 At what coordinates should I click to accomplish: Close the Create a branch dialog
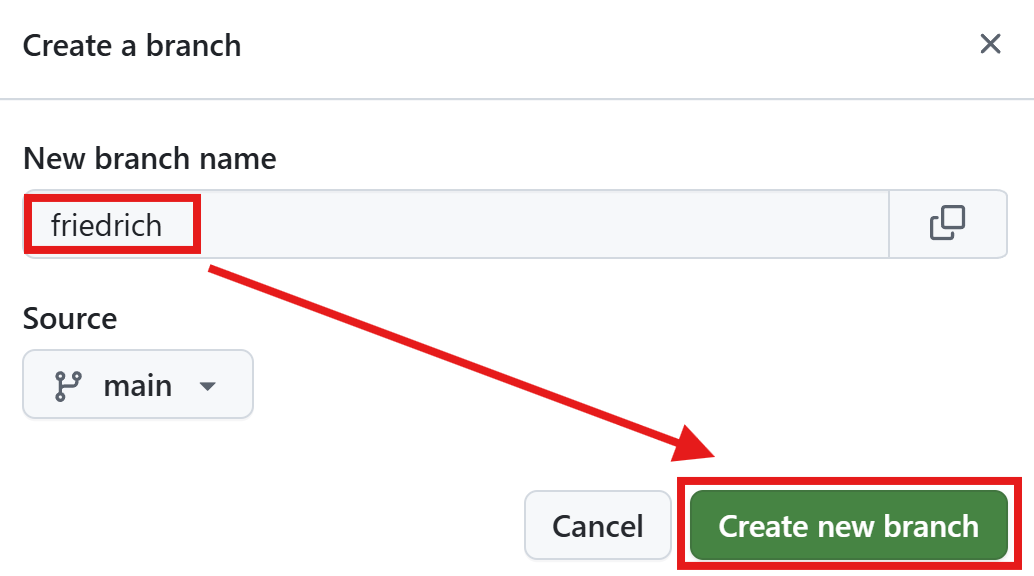pos(990,44)
